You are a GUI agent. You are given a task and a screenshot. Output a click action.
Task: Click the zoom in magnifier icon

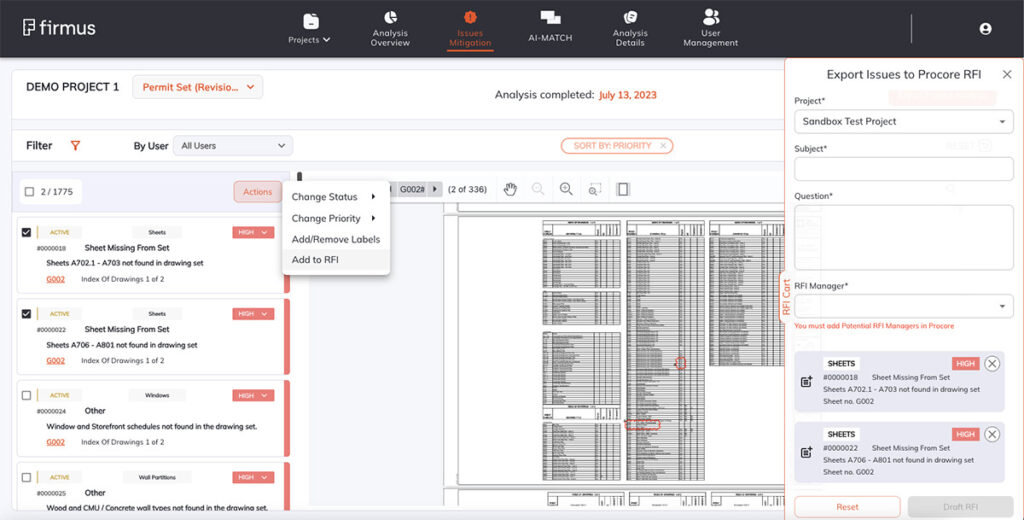(566, 189)
